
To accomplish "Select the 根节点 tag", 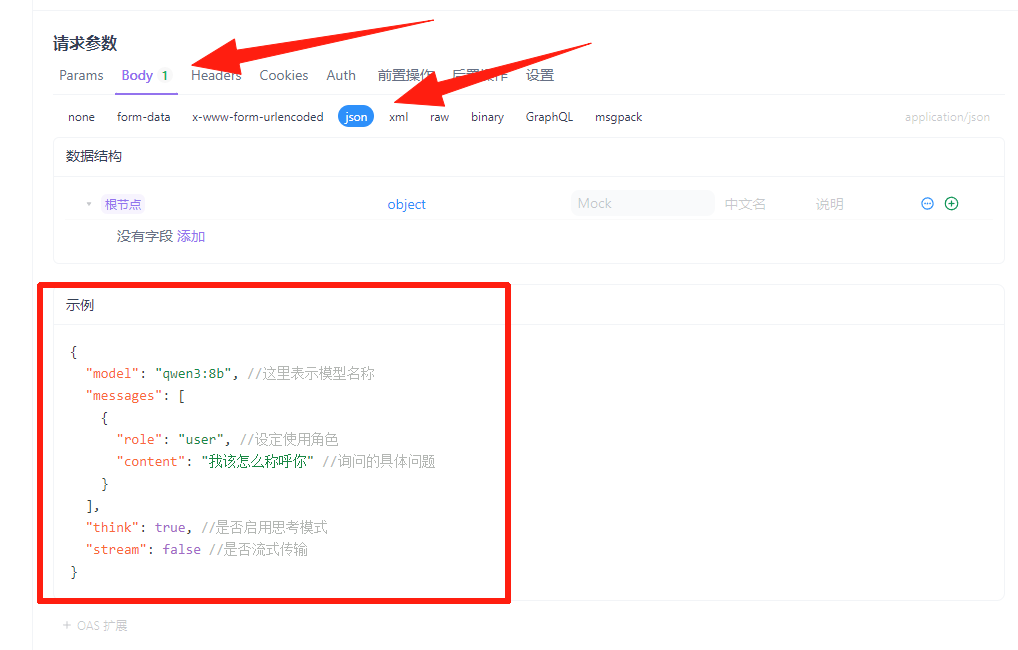I will coord(123,204).
